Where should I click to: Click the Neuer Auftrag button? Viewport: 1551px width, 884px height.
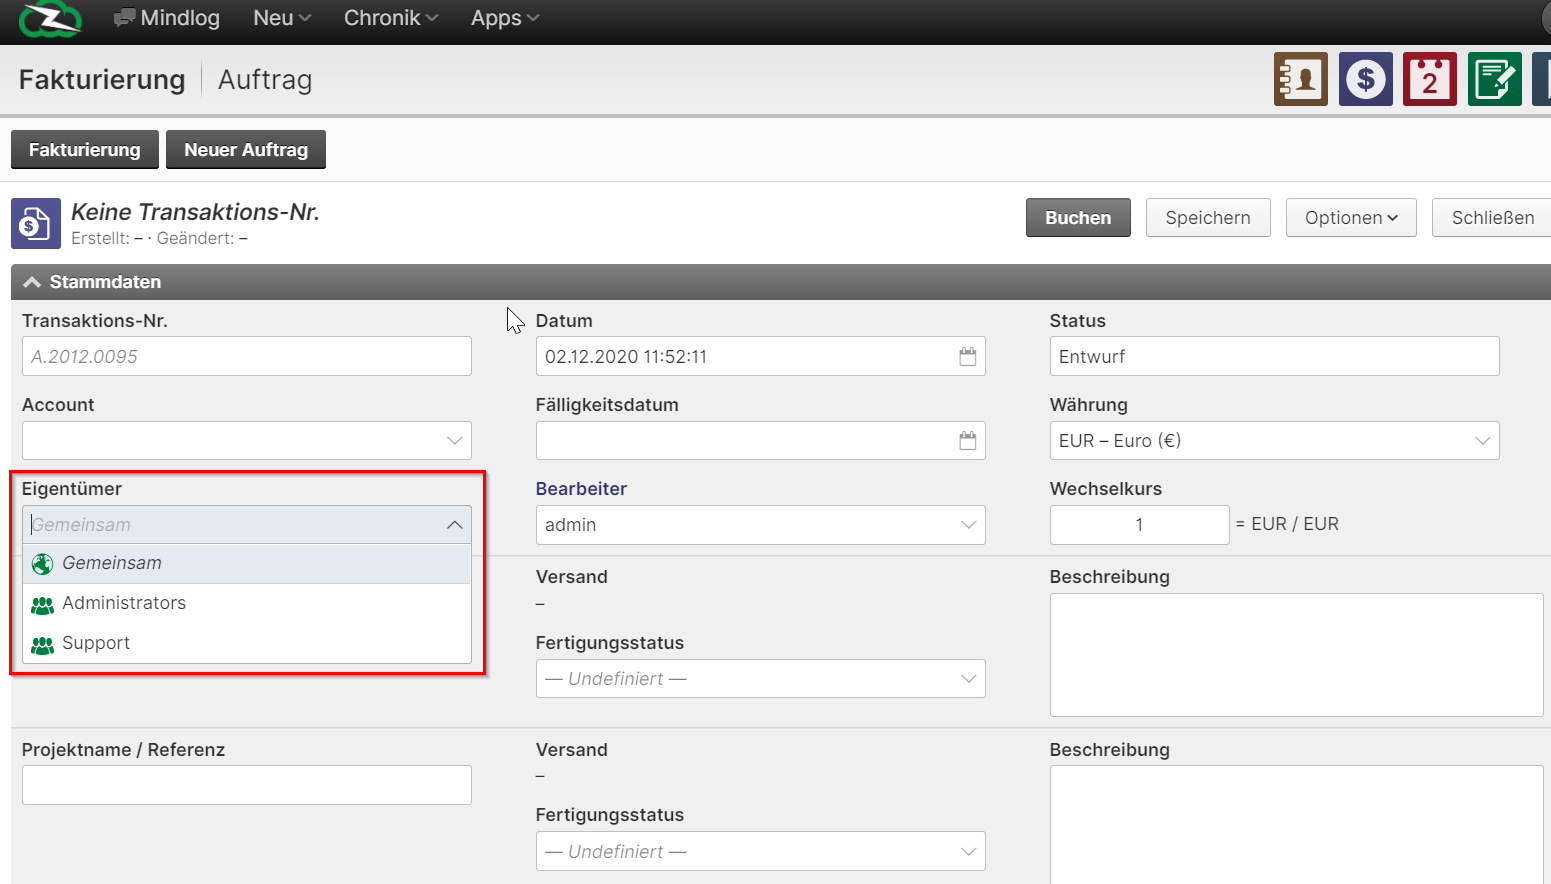[245, 150]
